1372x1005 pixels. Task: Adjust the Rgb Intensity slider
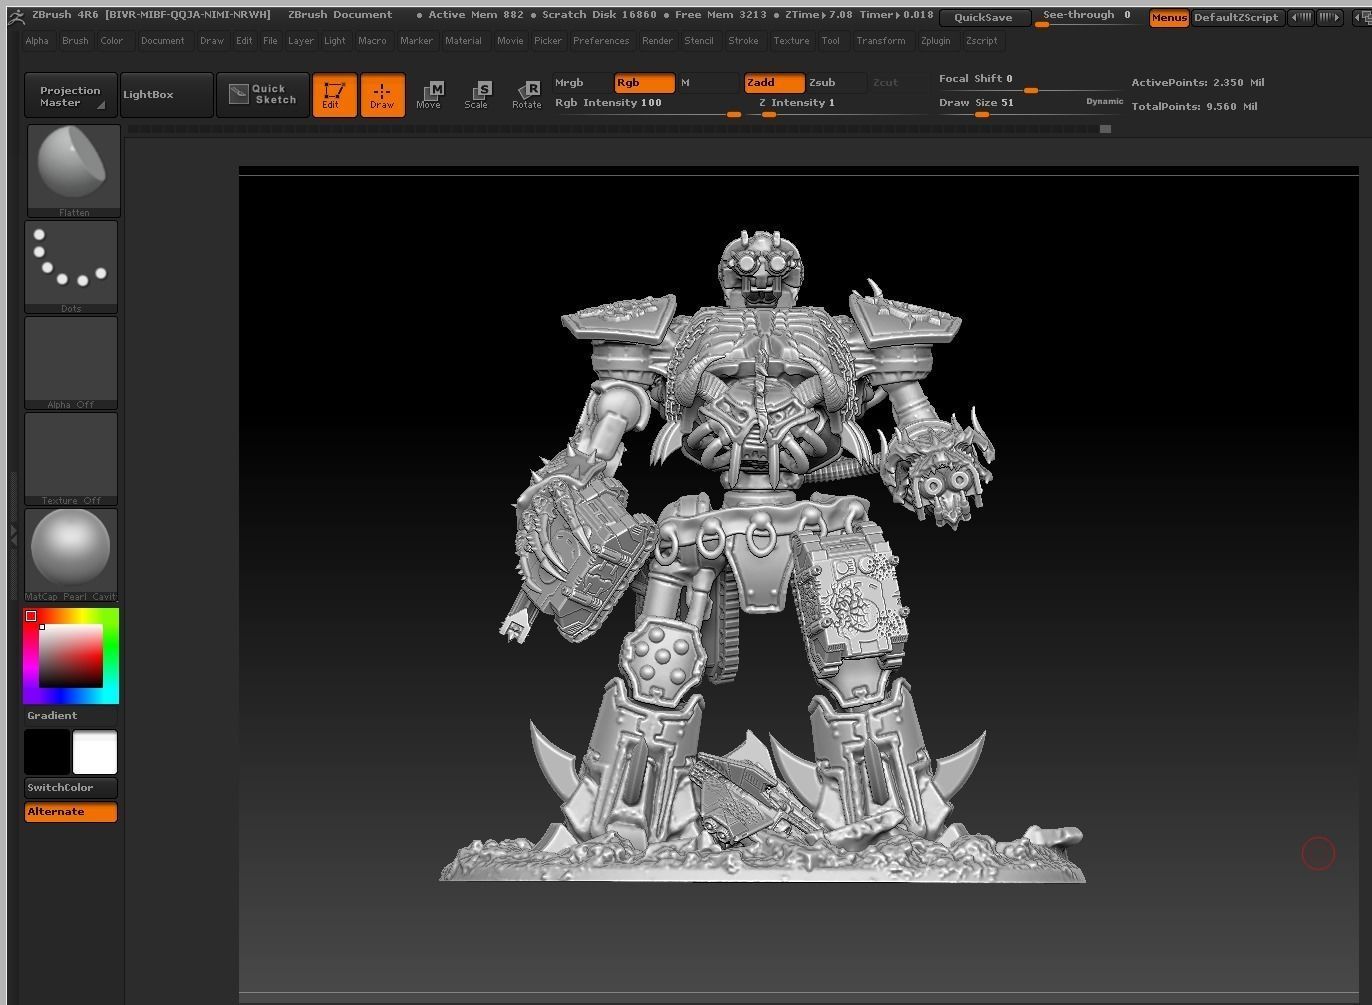coord(648,106)
